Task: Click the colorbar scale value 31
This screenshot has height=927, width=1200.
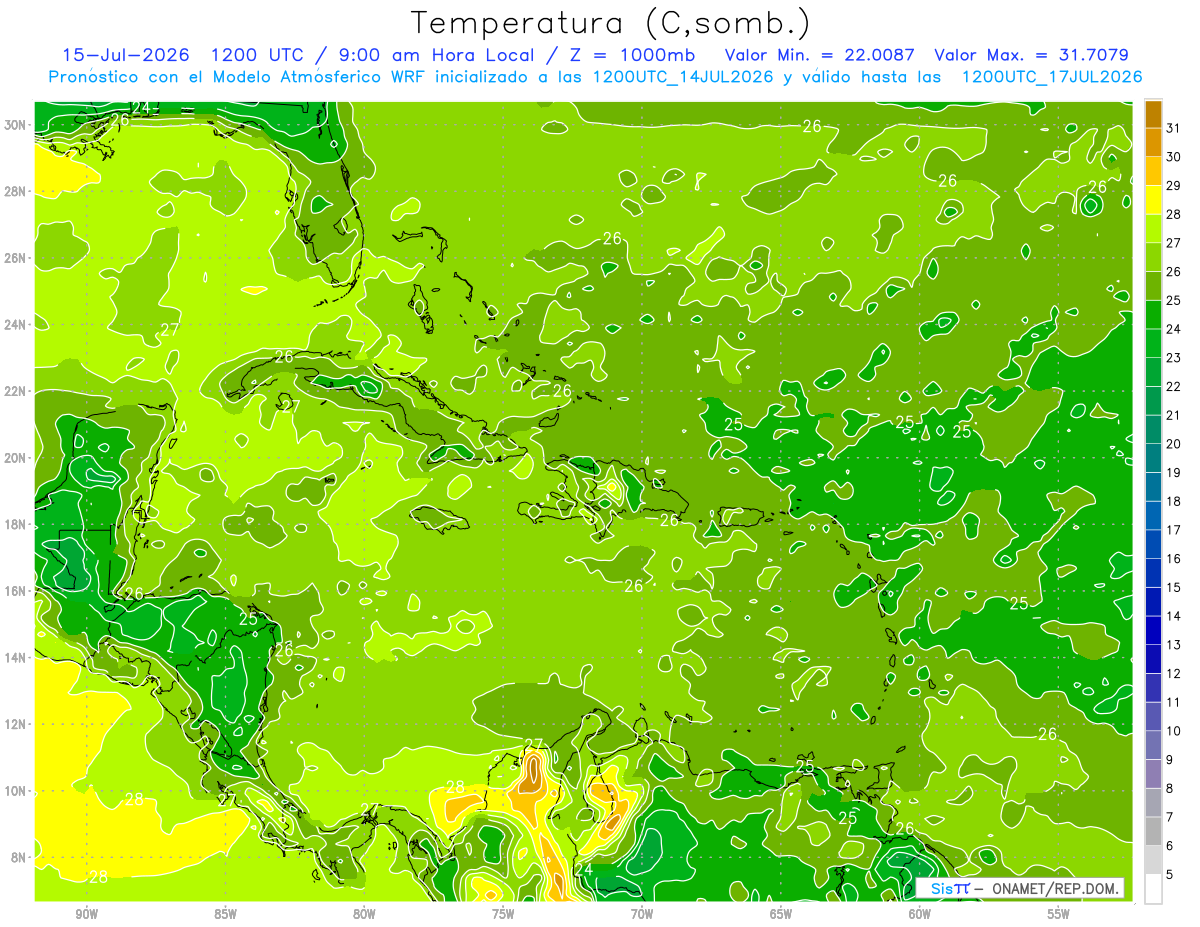Action: click(1174, 128)
